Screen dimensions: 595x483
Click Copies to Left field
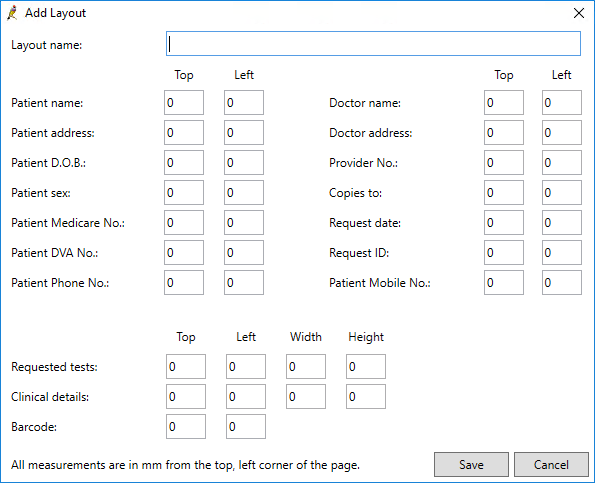(562, 192)
